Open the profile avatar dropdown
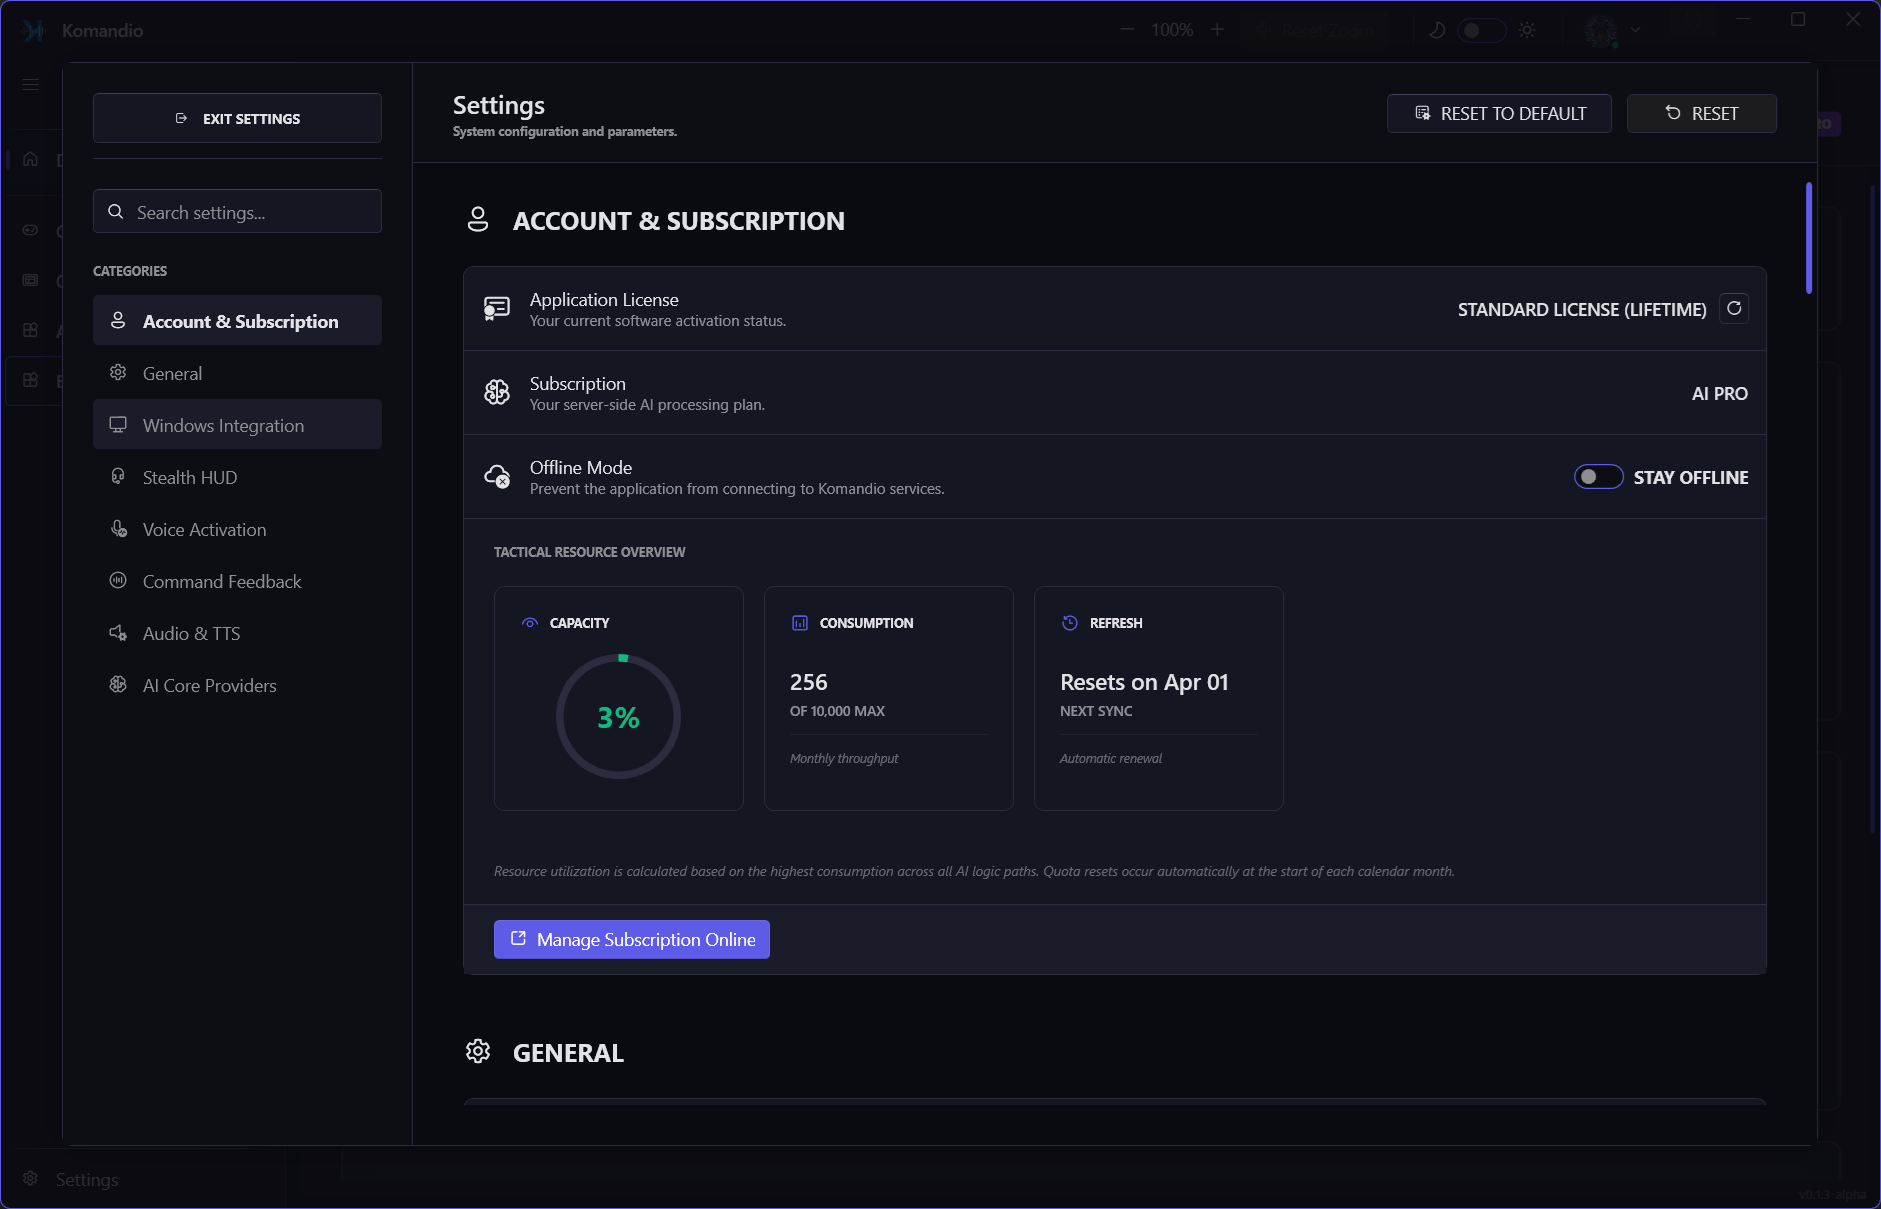Image resolution: width=1881 pixels, height=1209 pixels. (1606, 30)
